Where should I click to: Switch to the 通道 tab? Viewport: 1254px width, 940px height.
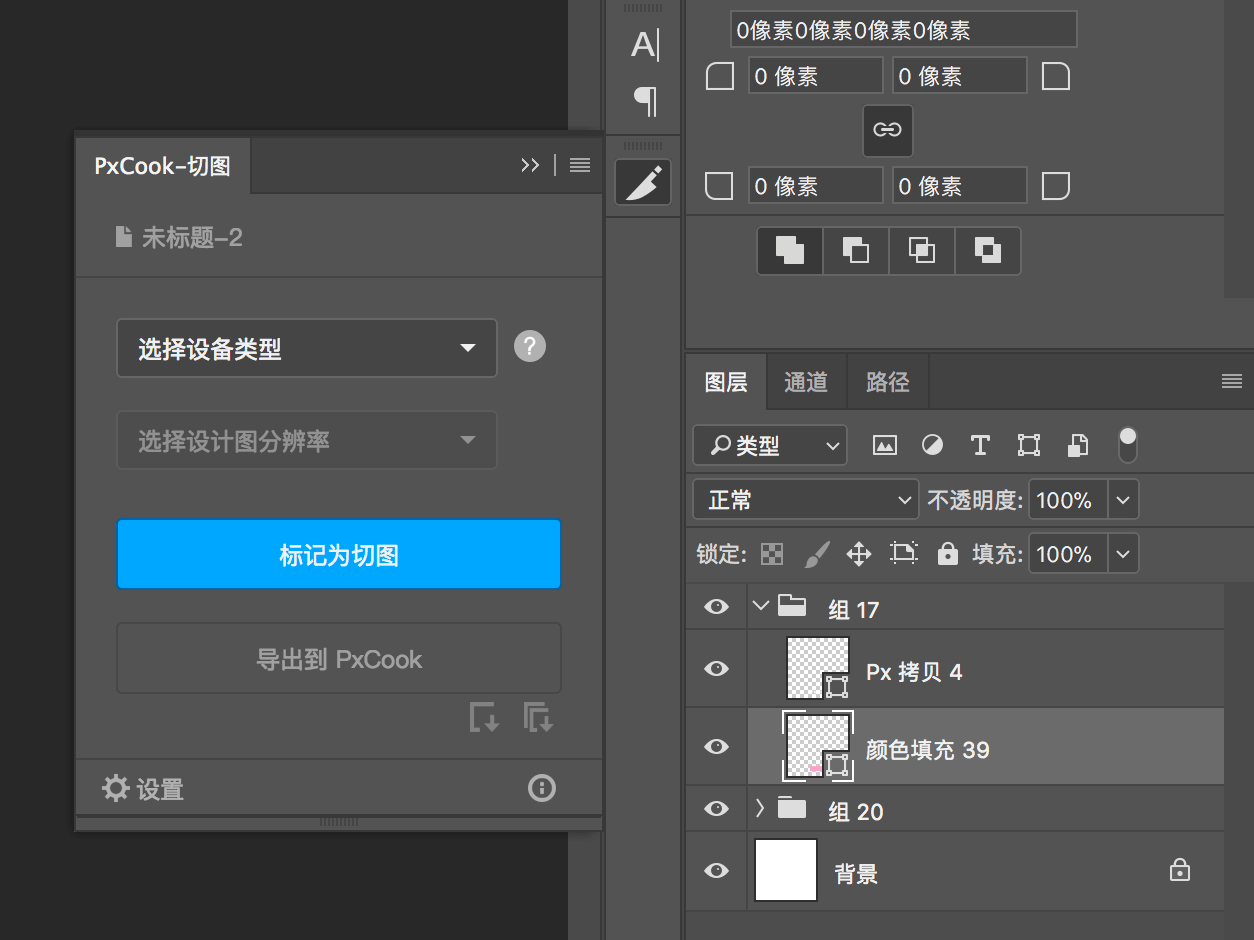click(806, 381)
